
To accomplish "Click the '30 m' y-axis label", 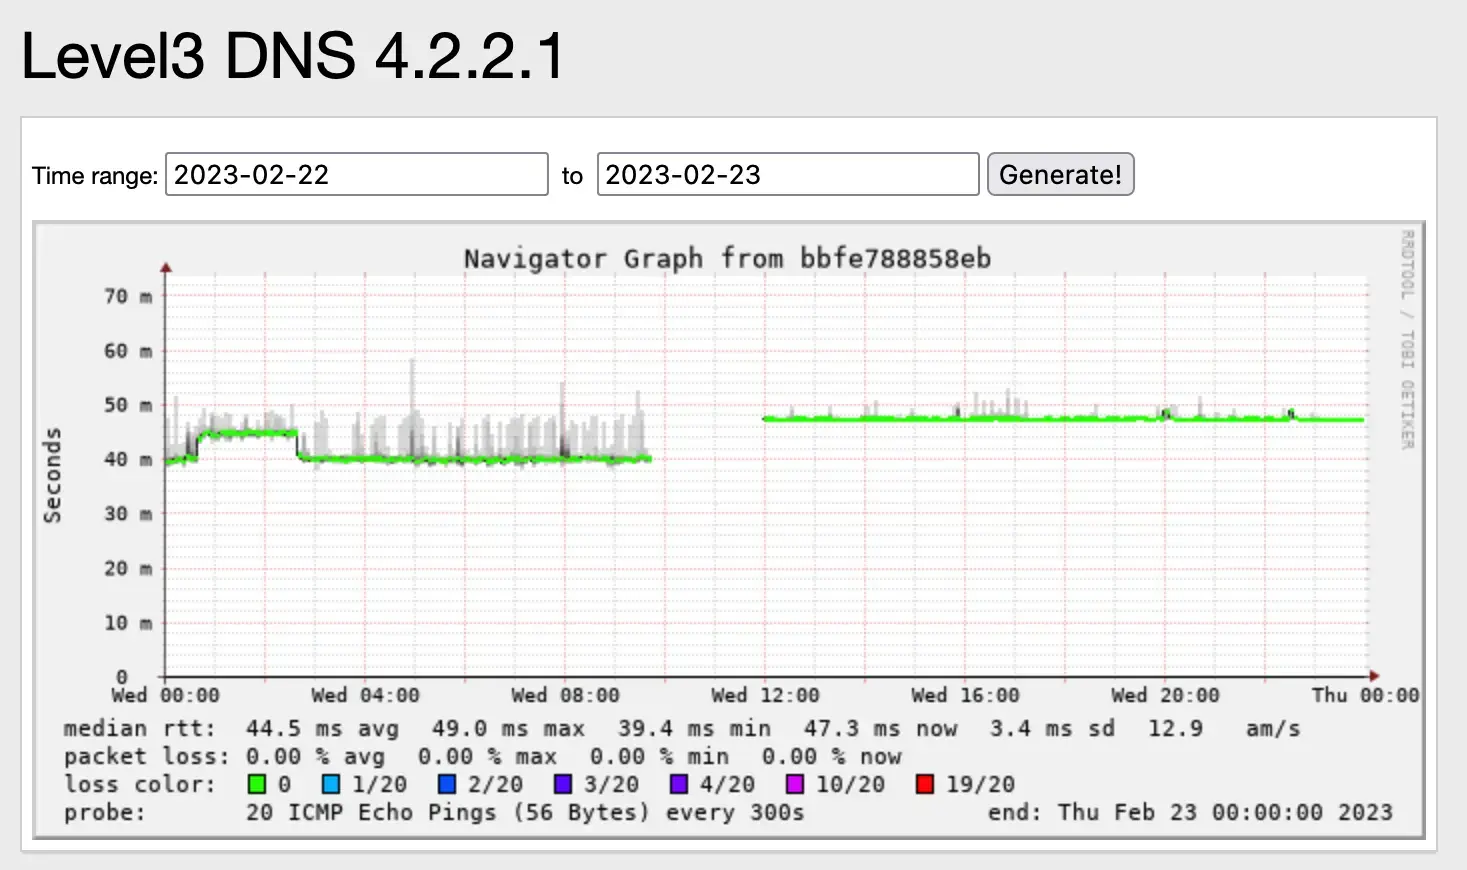I will point(128,514).
